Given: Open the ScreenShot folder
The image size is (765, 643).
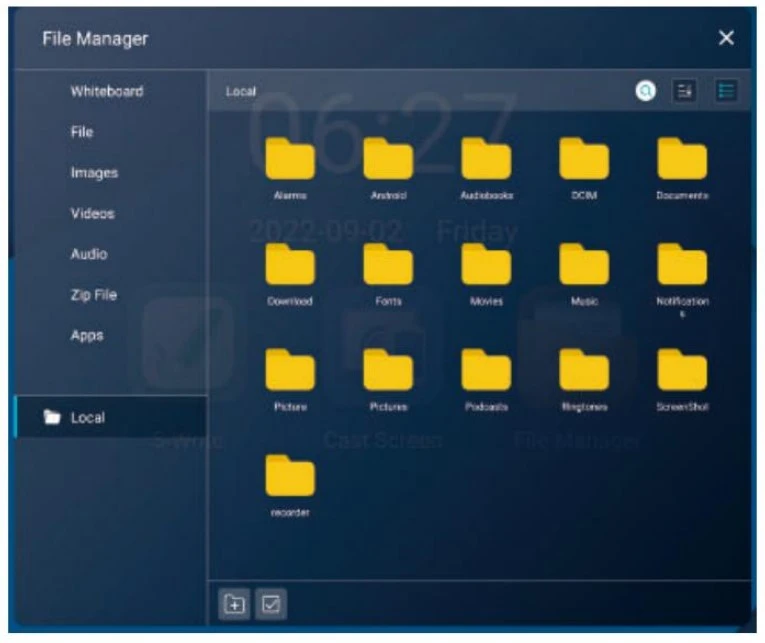Looking at the screenshot, I should point(682,371).
